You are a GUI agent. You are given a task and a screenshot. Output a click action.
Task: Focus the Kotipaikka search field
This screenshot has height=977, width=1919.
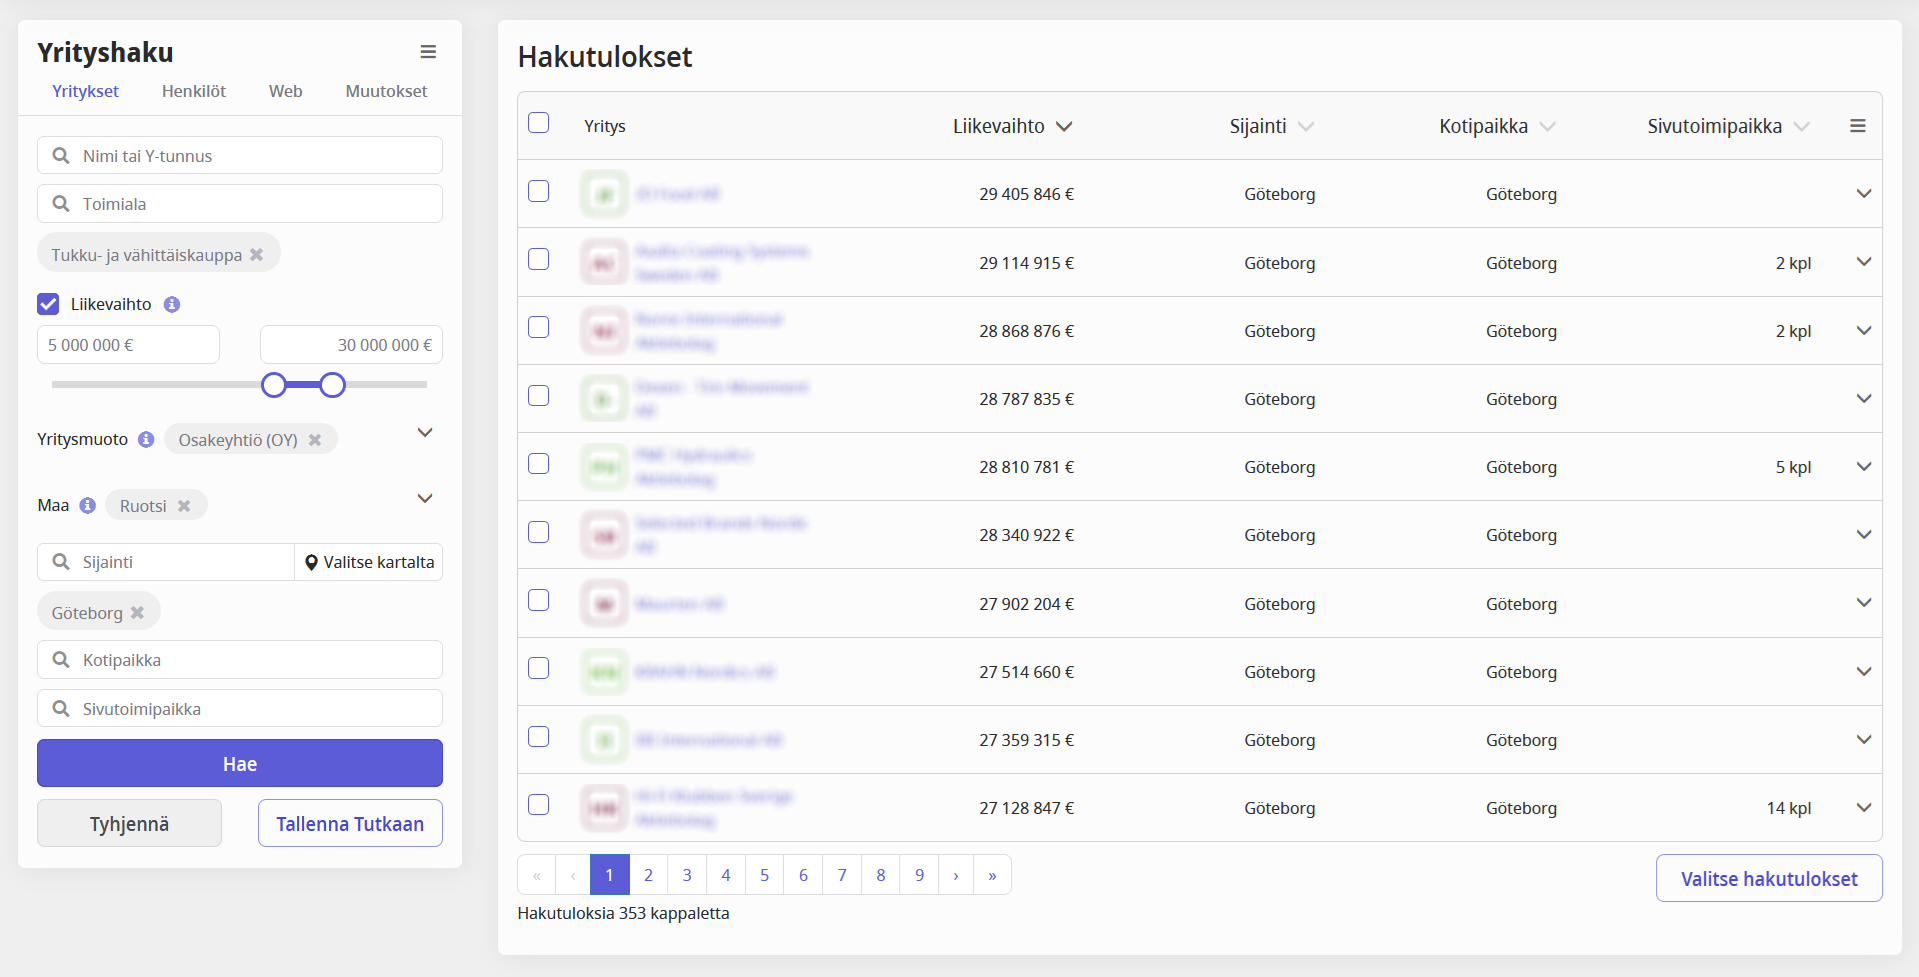pos(240,660)
